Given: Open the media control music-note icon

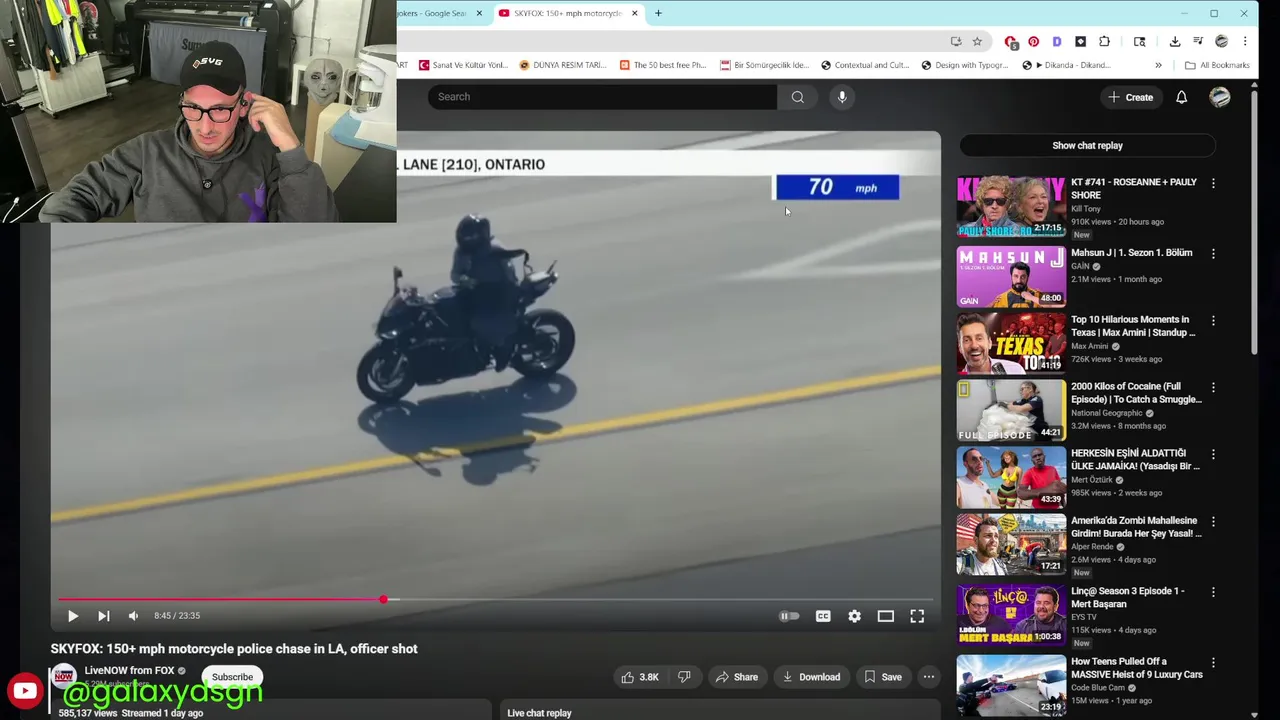Looking at the screenshot, I should coord(1198,41).
